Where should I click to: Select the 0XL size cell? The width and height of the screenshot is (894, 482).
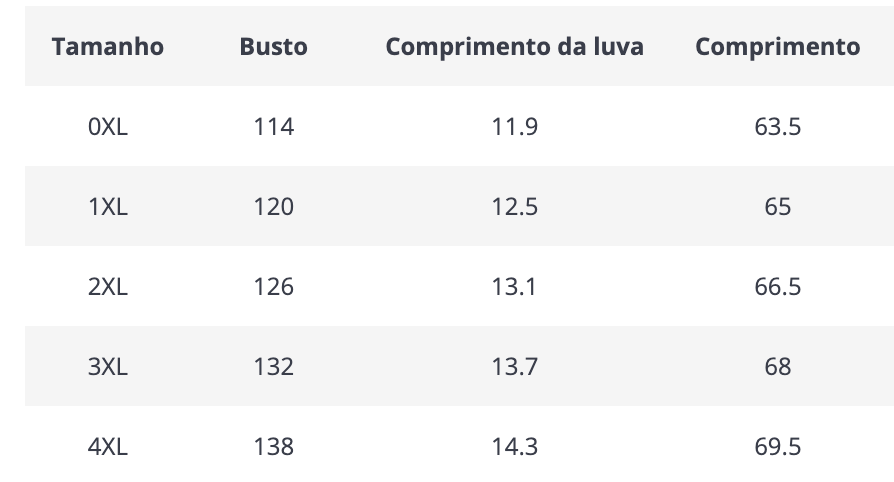click(x=108, y=127)
